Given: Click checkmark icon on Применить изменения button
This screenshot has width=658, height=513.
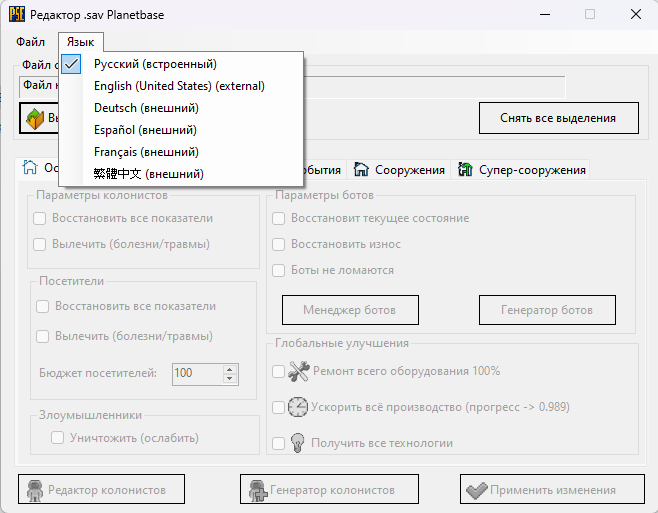Looking at the screenshot, I should tap(477, 490).
